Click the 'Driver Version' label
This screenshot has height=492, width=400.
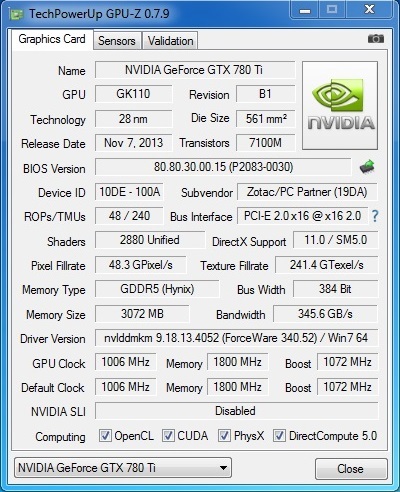pyautogui.click(x=53, y=339)
